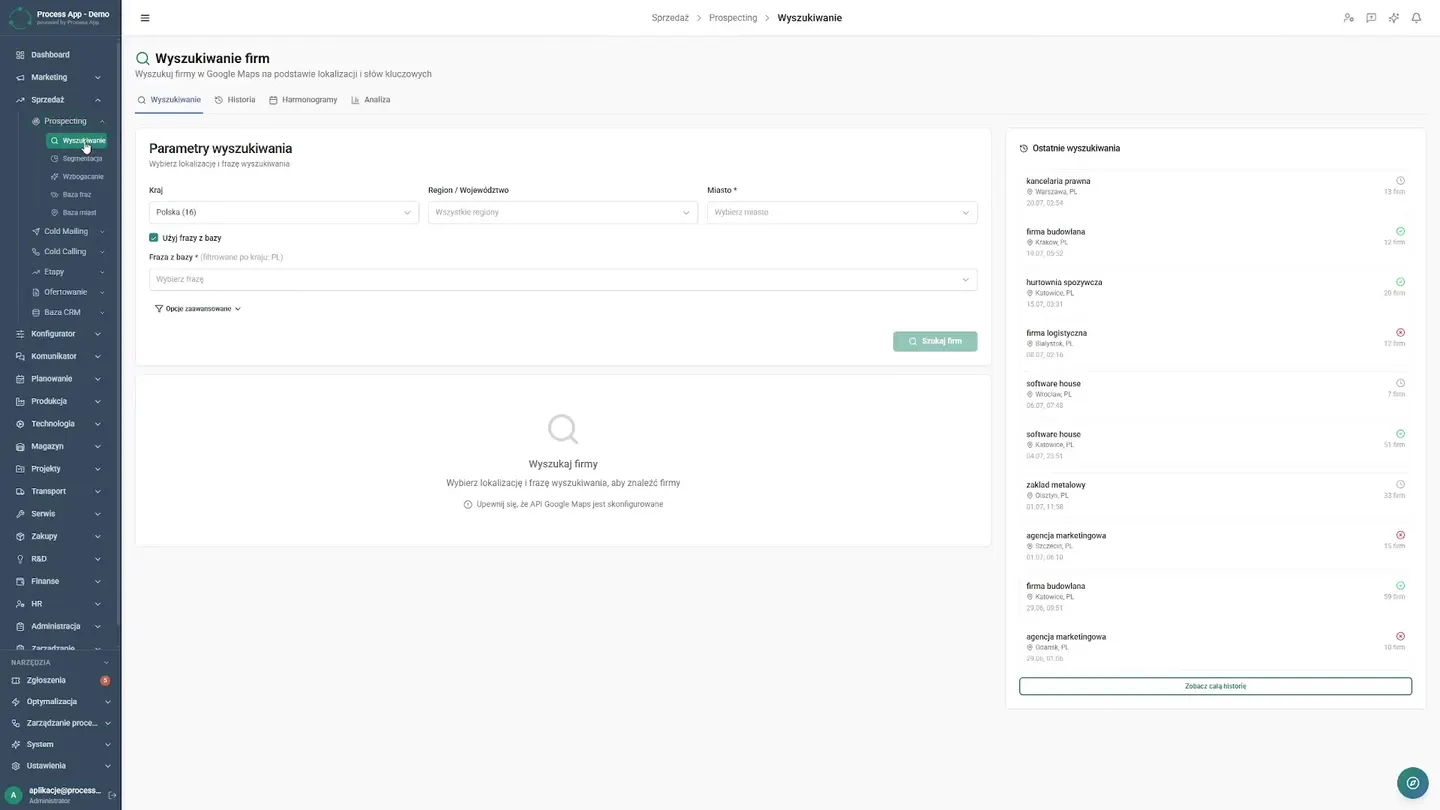Screen dimensions: 1440x810
Task: Click the sparkle AI icon in top bar
Action: (x=1394, y=18)
